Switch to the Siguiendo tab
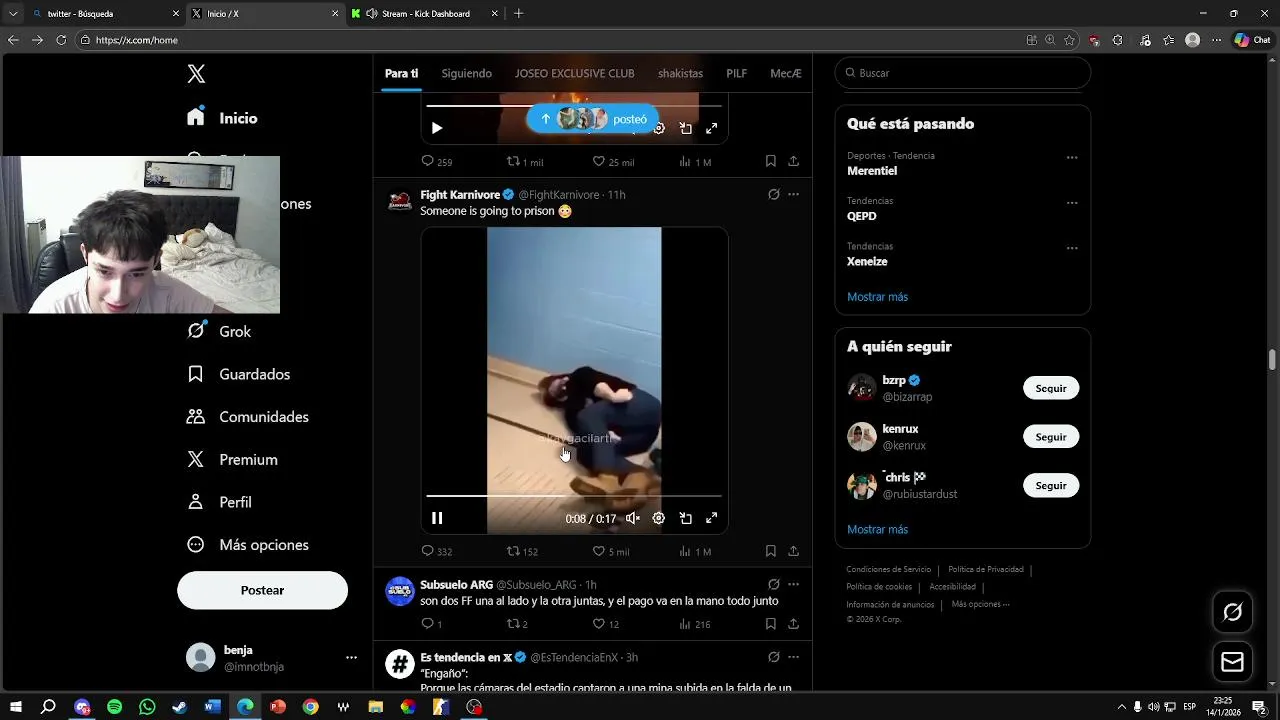Image resolution: width=1280 pixels, height=720 pixels. [466, 73]
